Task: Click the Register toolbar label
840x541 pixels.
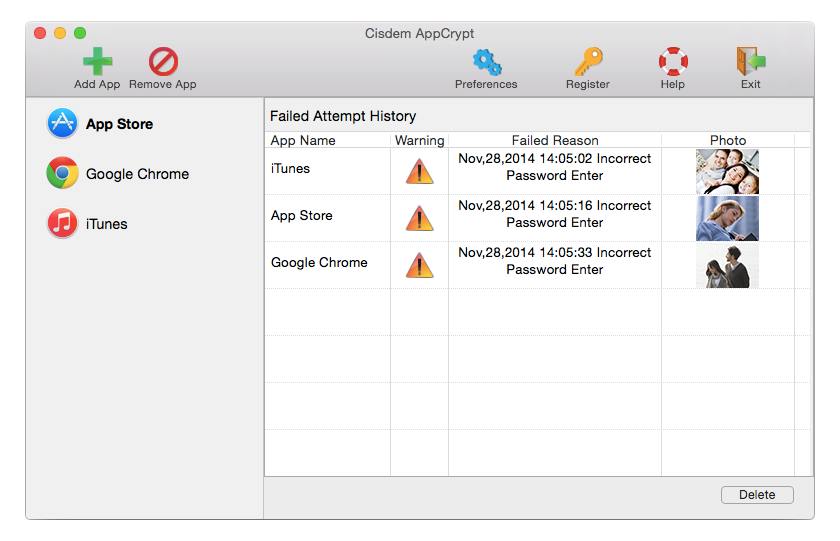Action: tap(588, 84)
